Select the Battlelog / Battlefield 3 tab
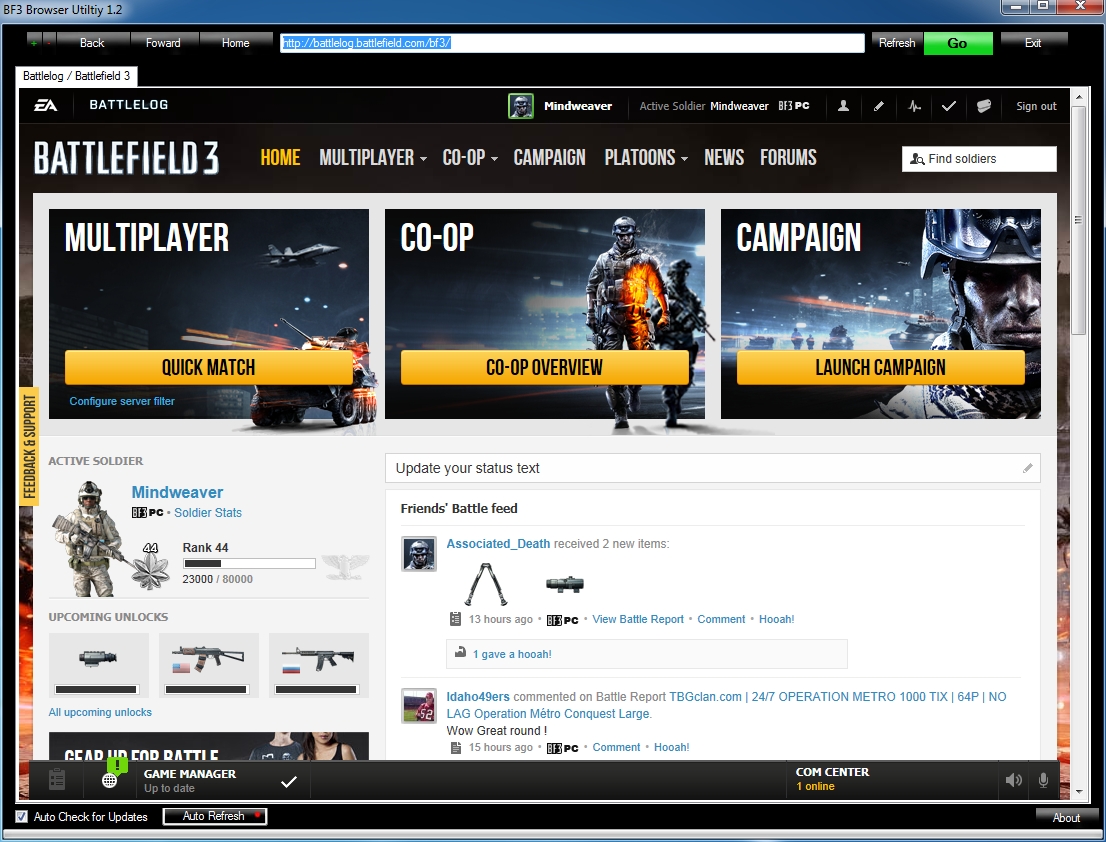The image size is (1106, 842). 77,76
